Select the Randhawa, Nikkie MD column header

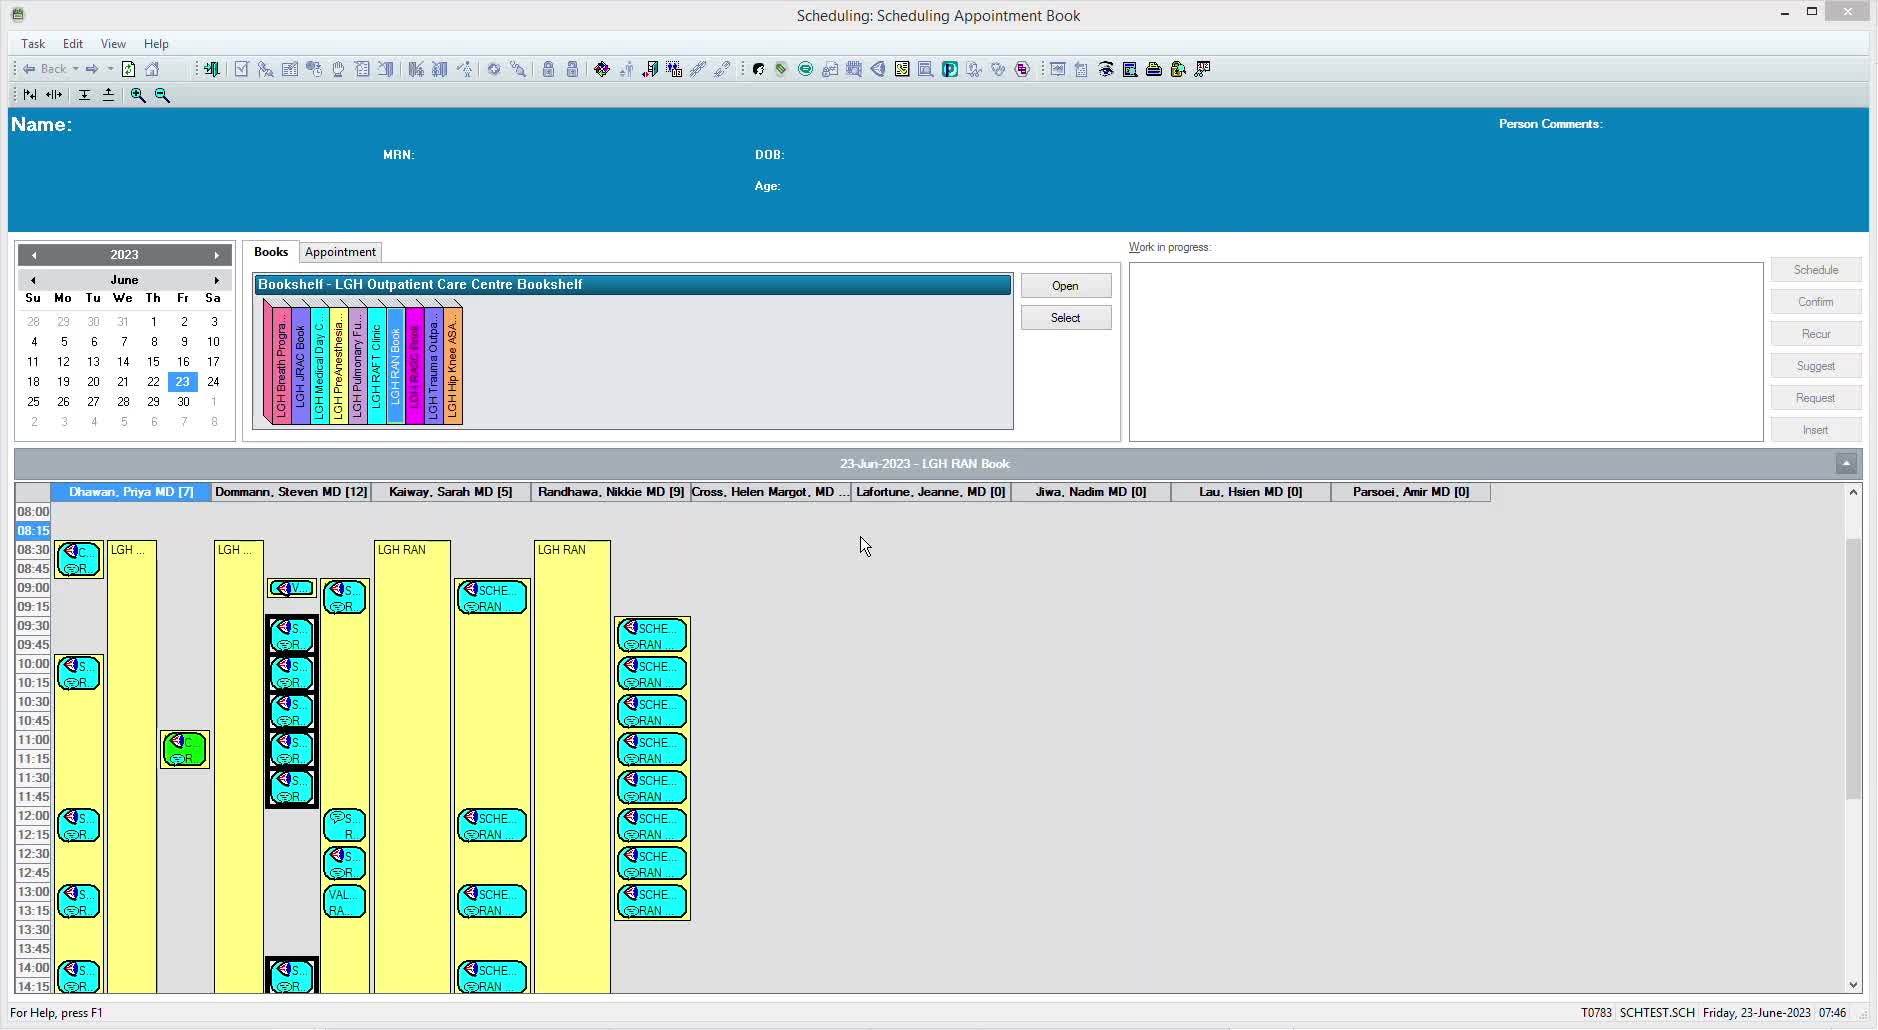point(611,492)
